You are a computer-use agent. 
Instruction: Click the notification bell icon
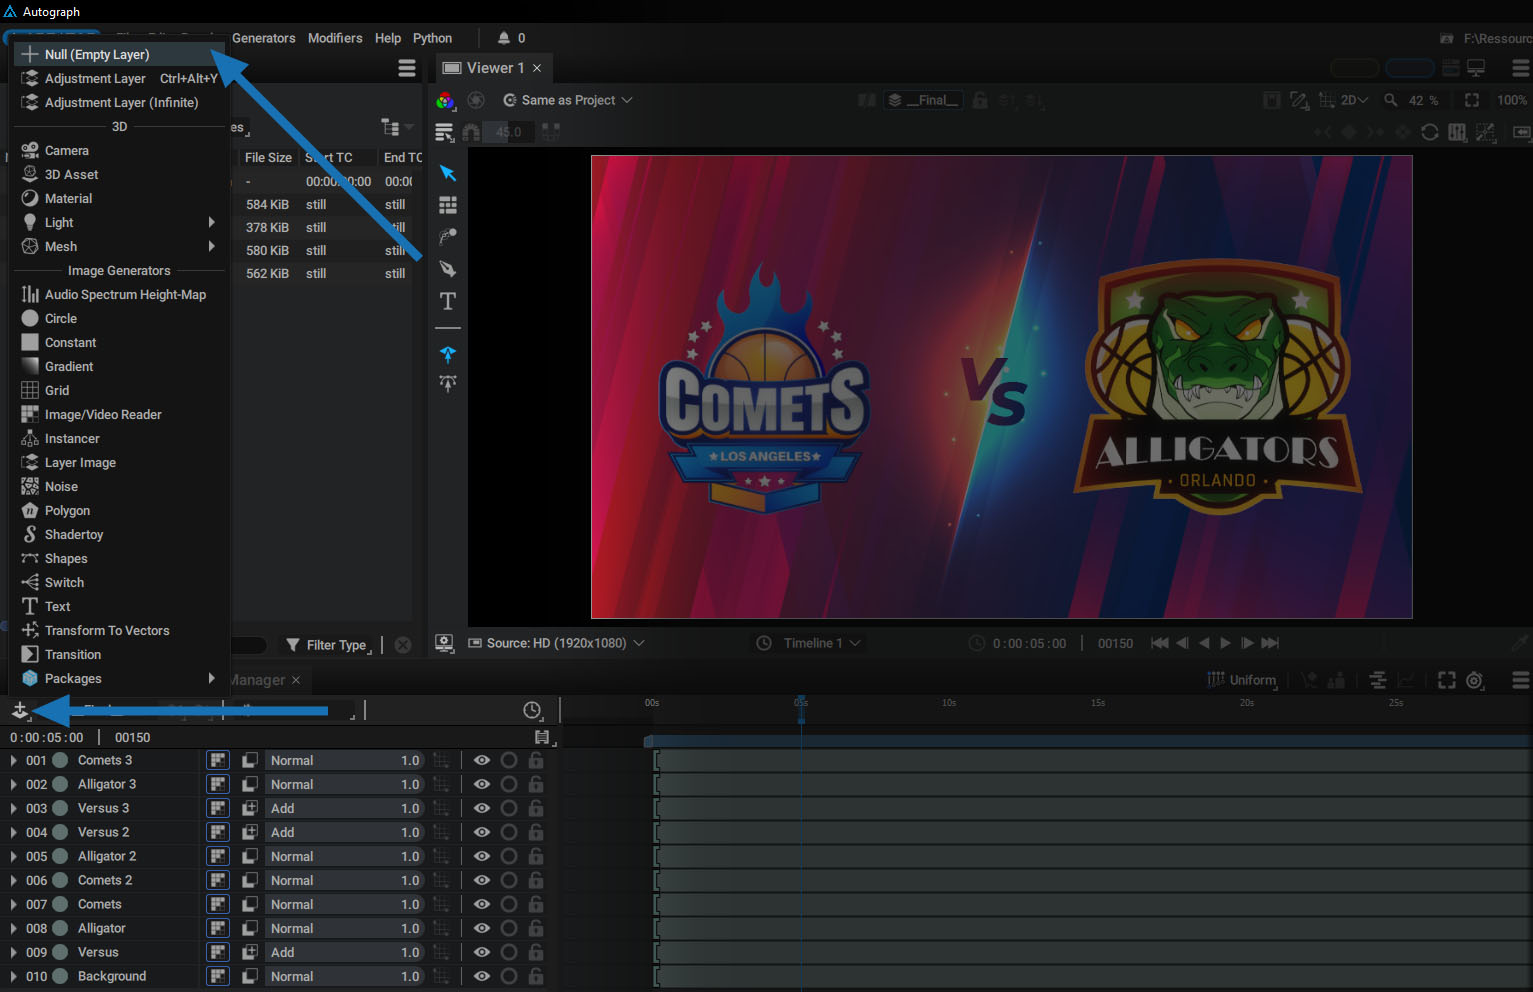pos(504,38)
